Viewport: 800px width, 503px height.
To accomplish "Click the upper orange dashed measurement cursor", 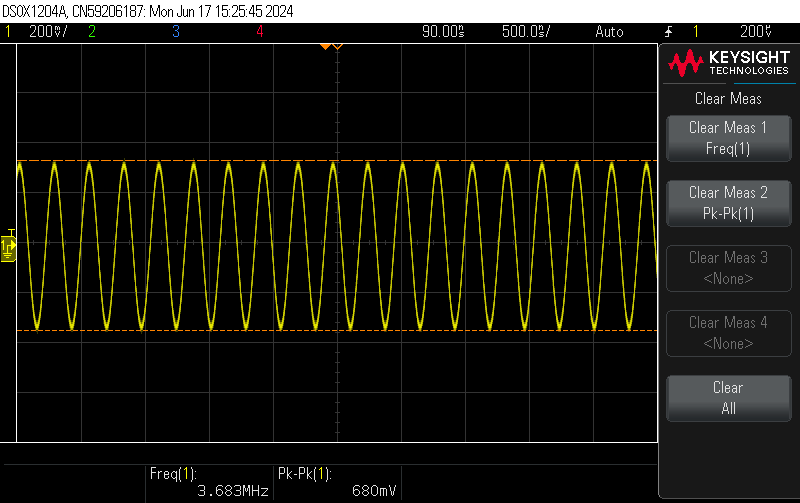I will click(337, 161).
